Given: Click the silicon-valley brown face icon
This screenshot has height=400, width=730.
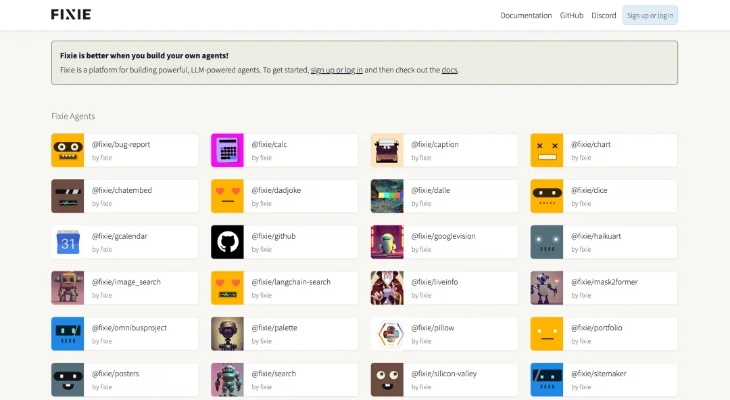Looking at the screenshot, I should pos(387,380).
